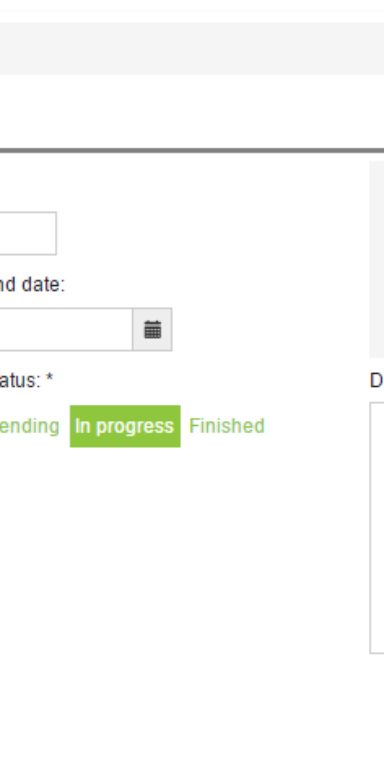Click the partly visible Pending link
The width and height of the screenshot is (384, 768).
(x=29, y=426)
